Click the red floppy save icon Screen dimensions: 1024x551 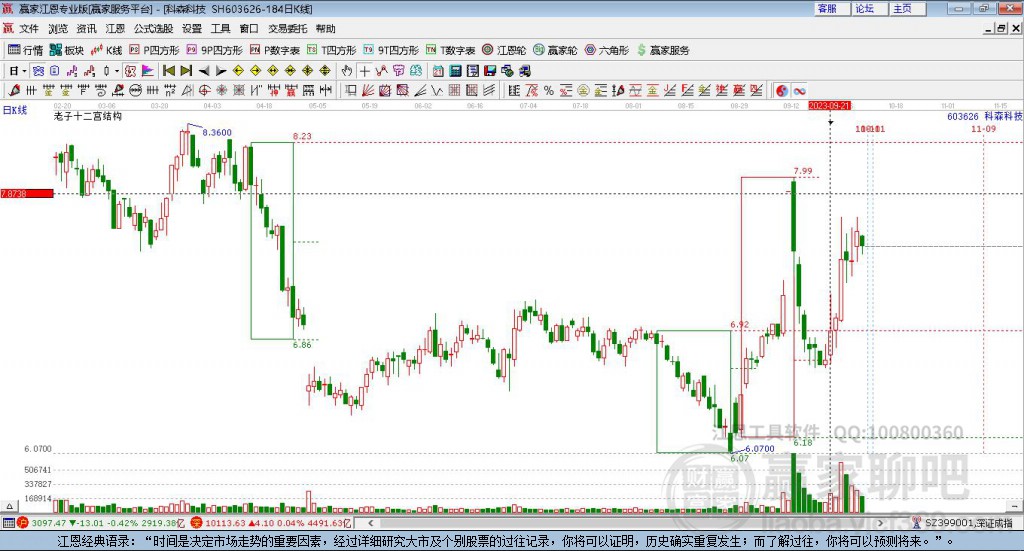tap(490, 71)
